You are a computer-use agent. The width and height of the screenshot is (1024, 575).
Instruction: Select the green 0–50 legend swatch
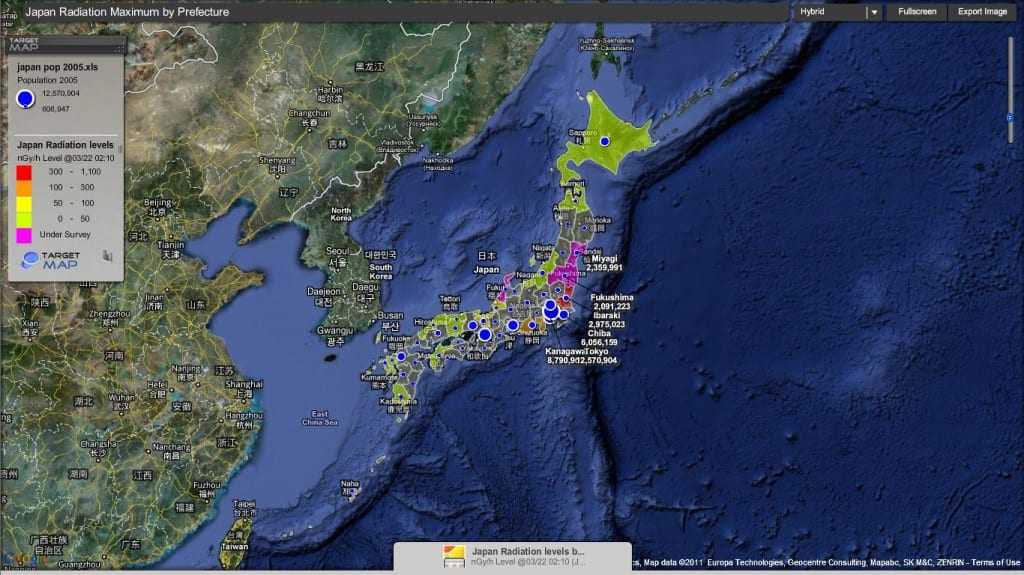click(x=24, y=217)
